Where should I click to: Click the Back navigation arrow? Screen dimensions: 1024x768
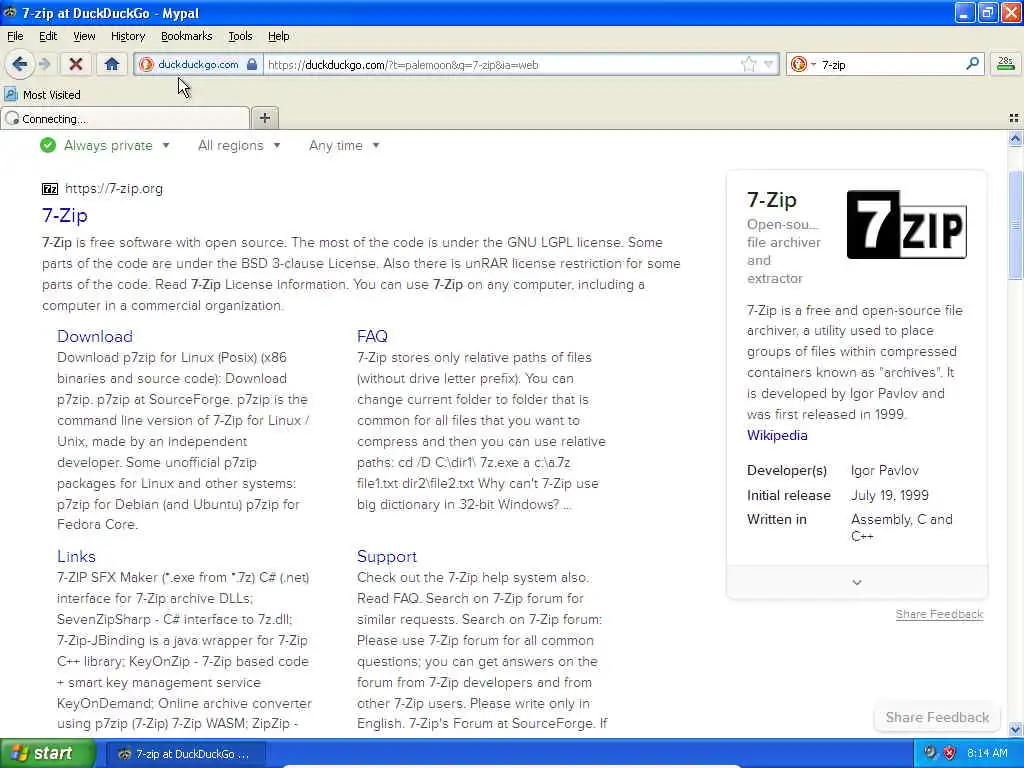[x=20, y=64]
